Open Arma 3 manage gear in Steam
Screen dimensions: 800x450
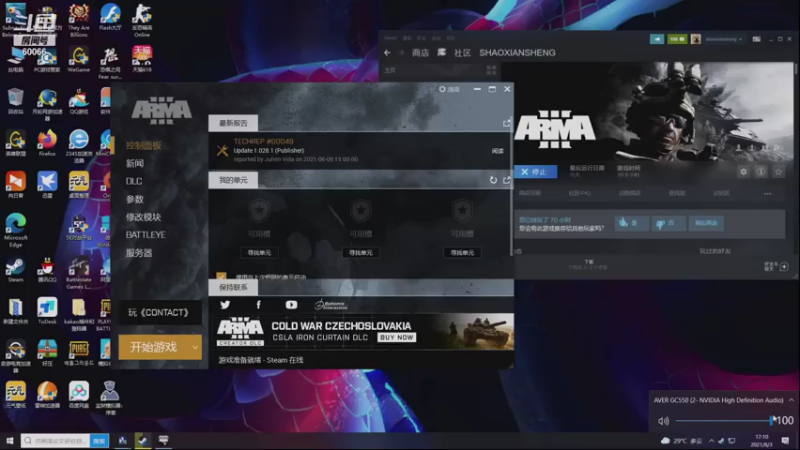pyautogui.click(x=743, y=172)
